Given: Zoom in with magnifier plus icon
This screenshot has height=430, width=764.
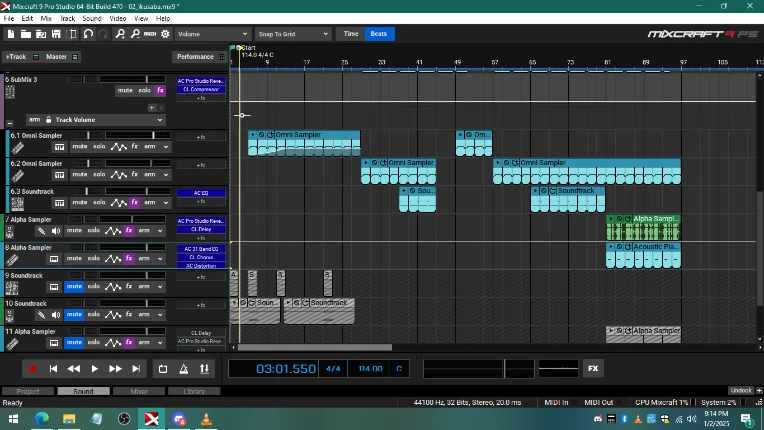Looking at the screenshot, I should (120, 34).
